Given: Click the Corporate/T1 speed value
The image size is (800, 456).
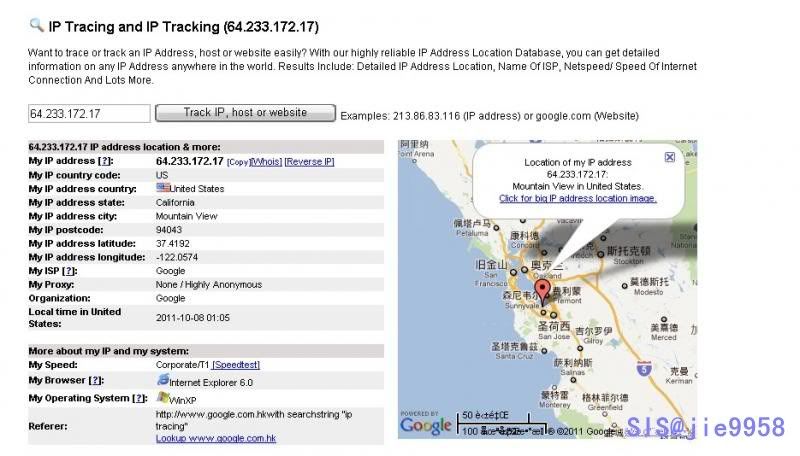Looking at the screenshot, I should [183, 365].
